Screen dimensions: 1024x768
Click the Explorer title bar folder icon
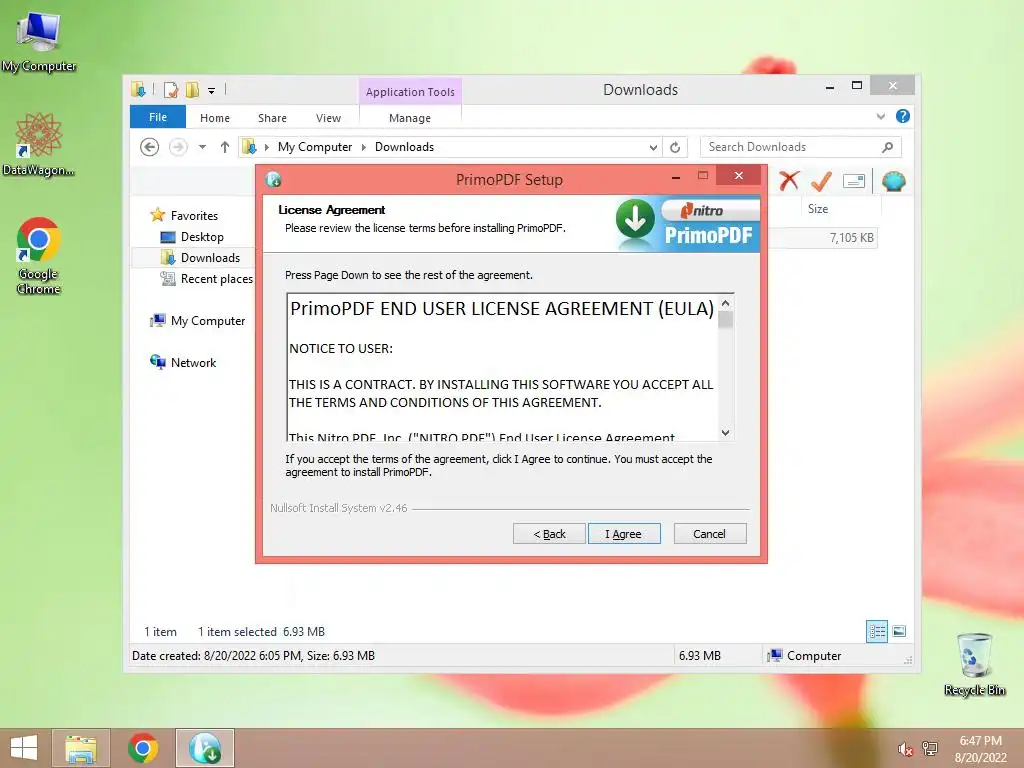(x=138, y=89)
